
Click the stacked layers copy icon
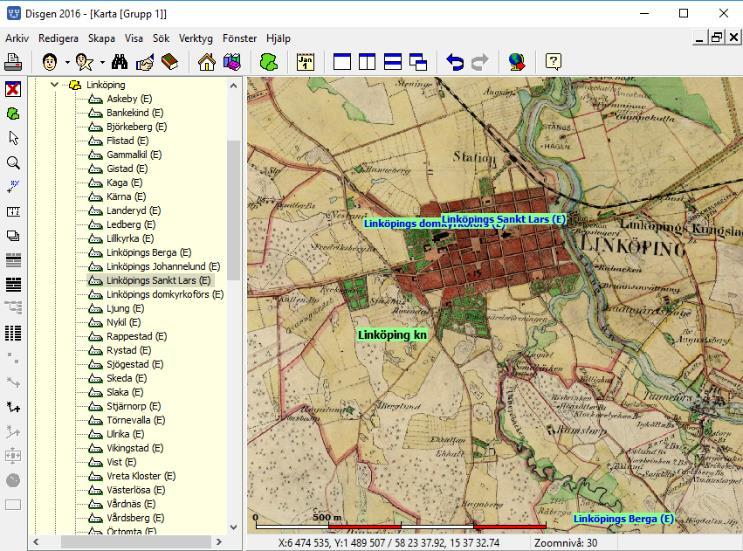[x=13, y=235]
